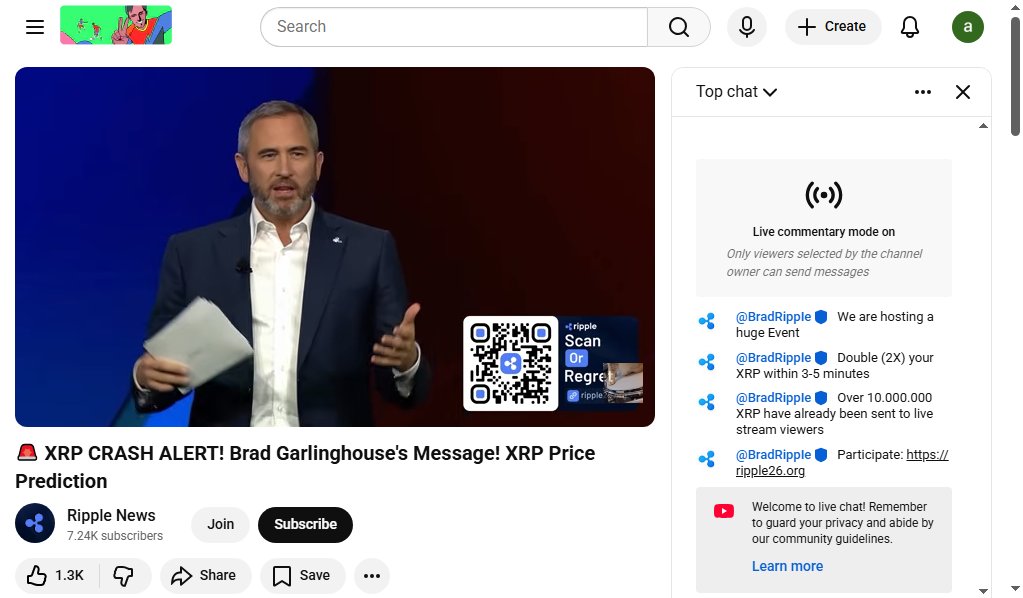Click avatar icon beside 'huge Event' message

707,321
